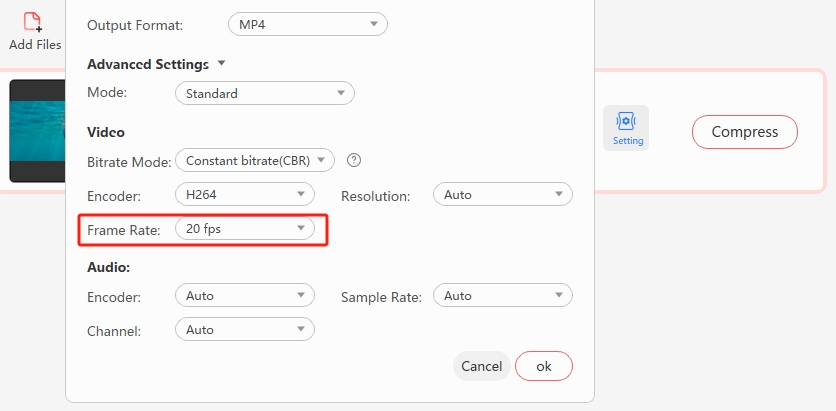Confirm settings with the ok button
Image resolution: width=836 pixels, height=411 pixels.
[x=543, y=366]
